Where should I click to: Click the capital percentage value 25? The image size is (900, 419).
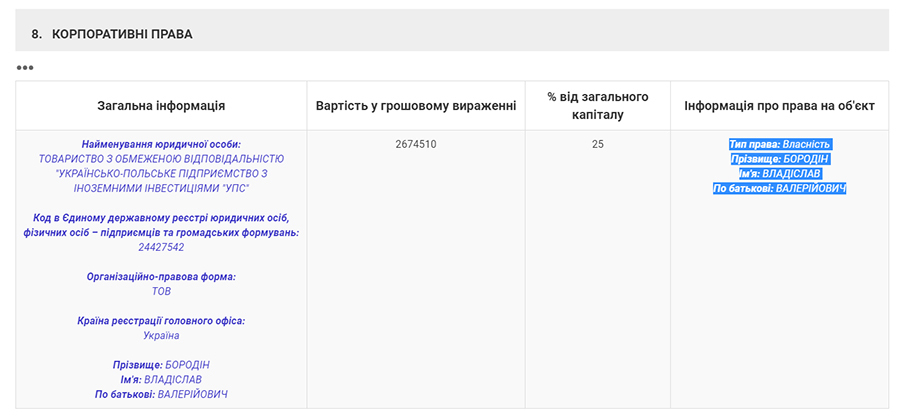598,144
